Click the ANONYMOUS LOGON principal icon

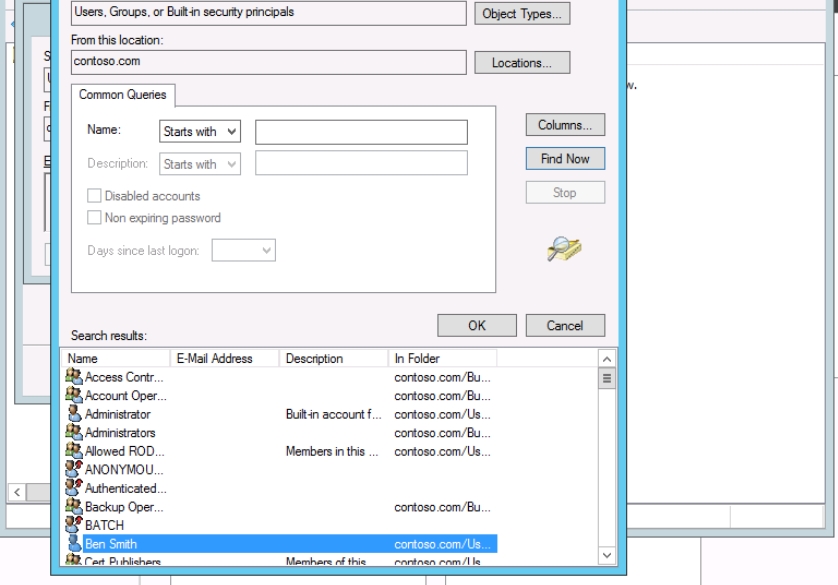74,470
